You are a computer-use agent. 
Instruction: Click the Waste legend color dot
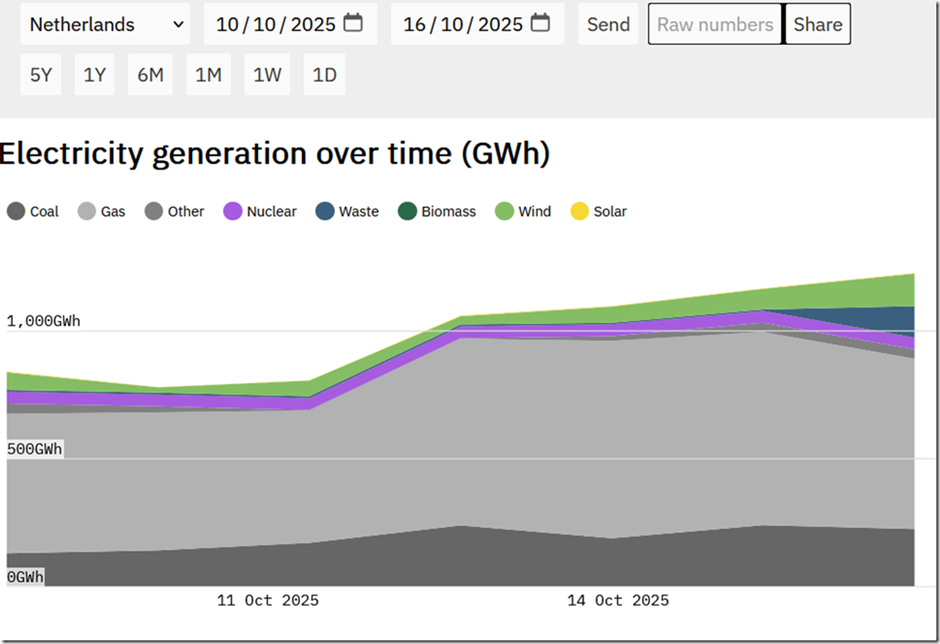pos(325,211)
